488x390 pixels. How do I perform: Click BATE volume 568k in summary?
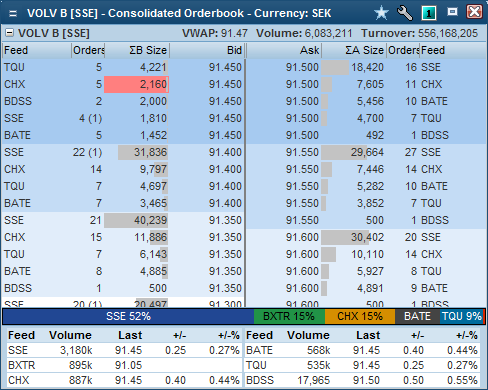(319, 350)
